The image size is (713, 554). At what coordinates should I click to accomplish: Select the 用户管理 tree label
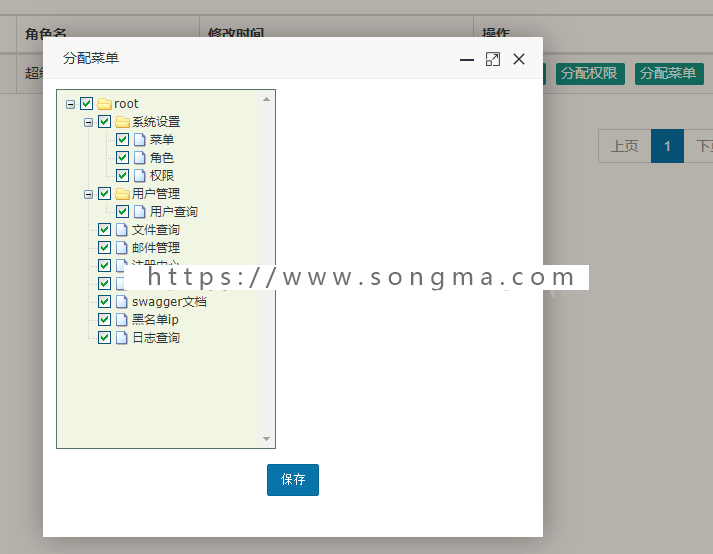click(156, 194)
